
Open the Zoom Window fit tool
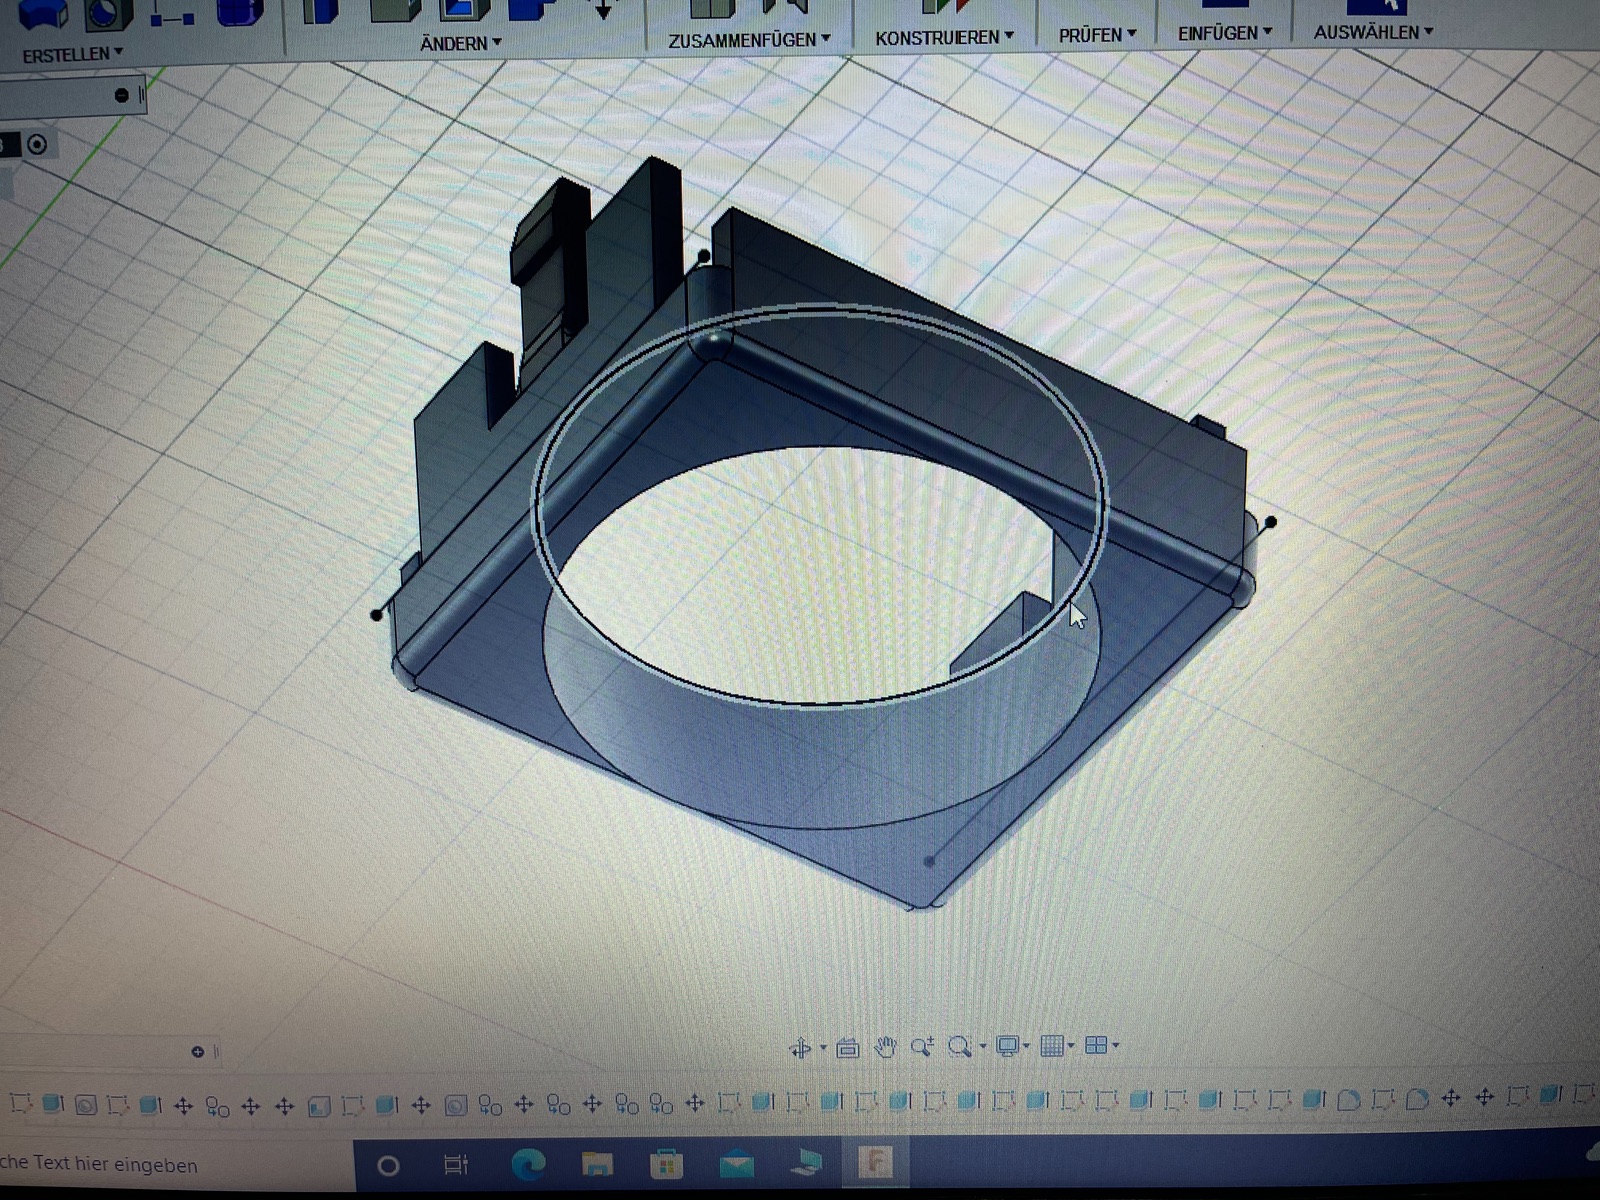pyautogui.click(x=960, y=1047)
